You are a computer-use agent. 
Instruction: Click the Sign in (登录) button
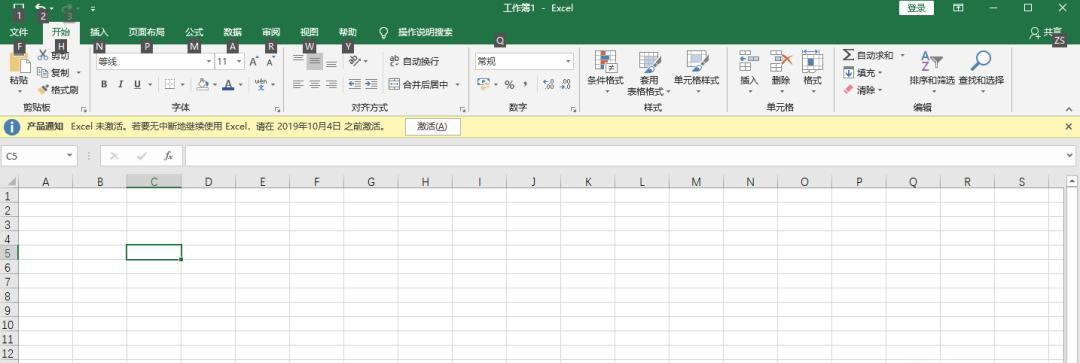916,8
